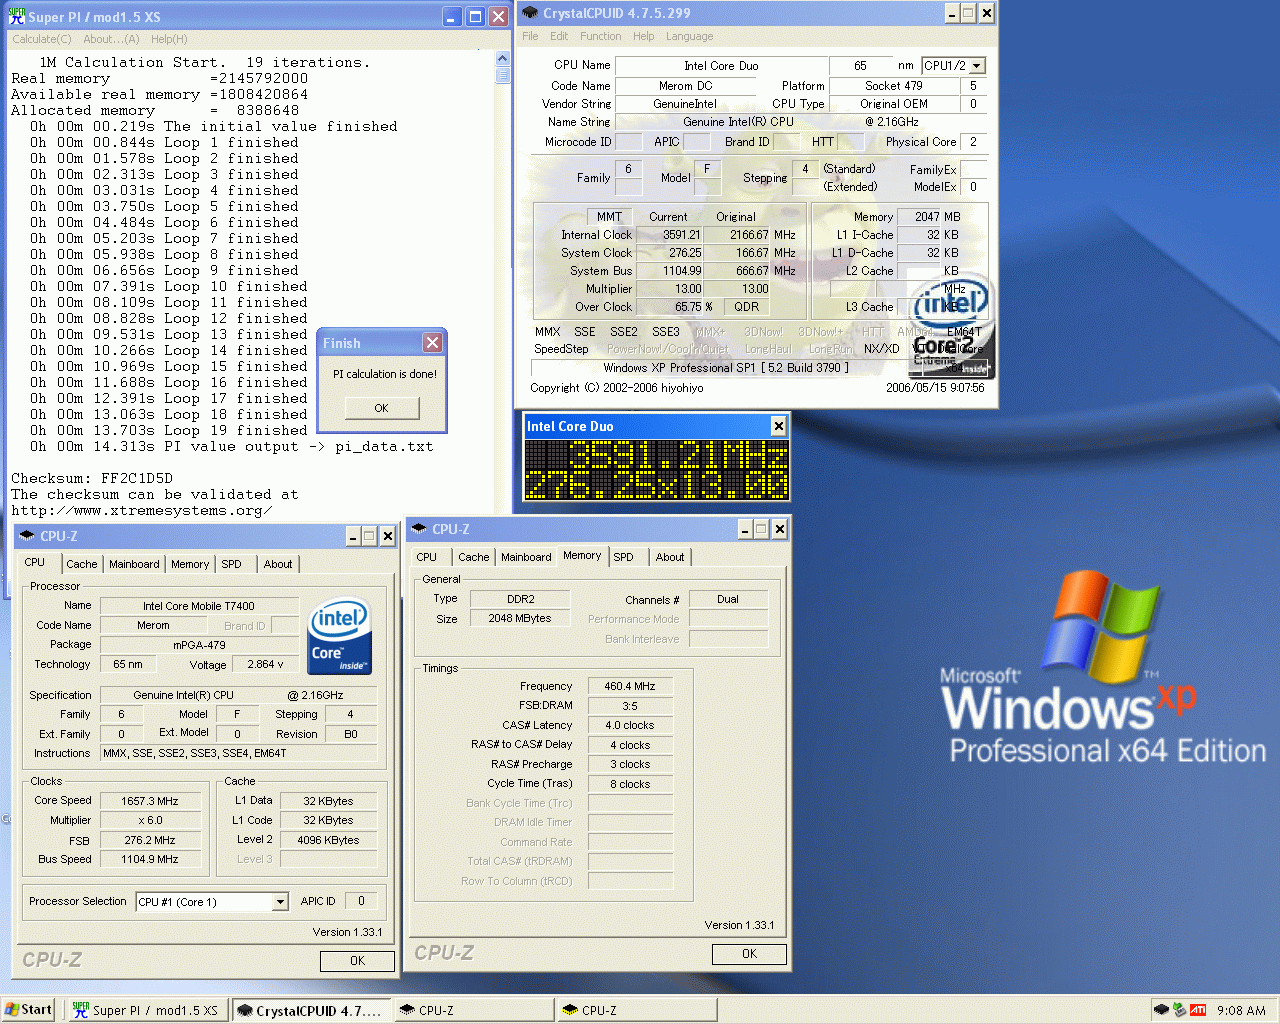Screen dimensions: 1280x1024
Task: Open the Function menu in CrystalCPUID
Action: [600, 36]
